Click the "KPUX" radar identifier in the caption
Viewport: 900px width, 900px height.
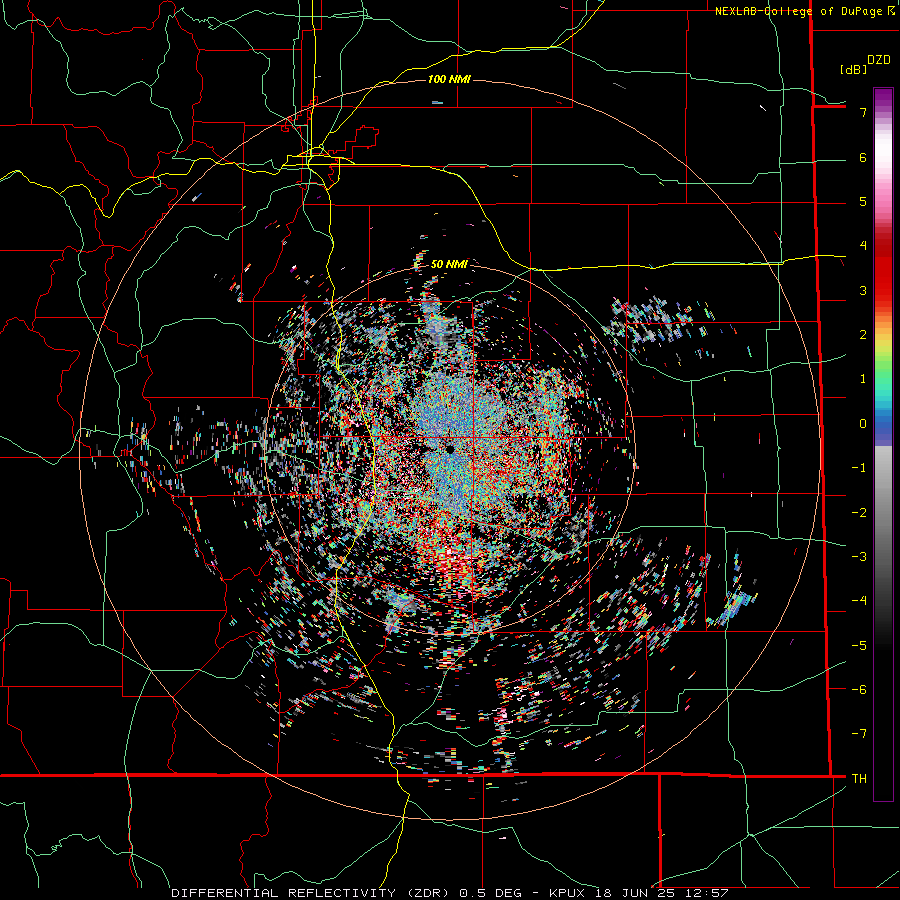[x=567, y=893]
